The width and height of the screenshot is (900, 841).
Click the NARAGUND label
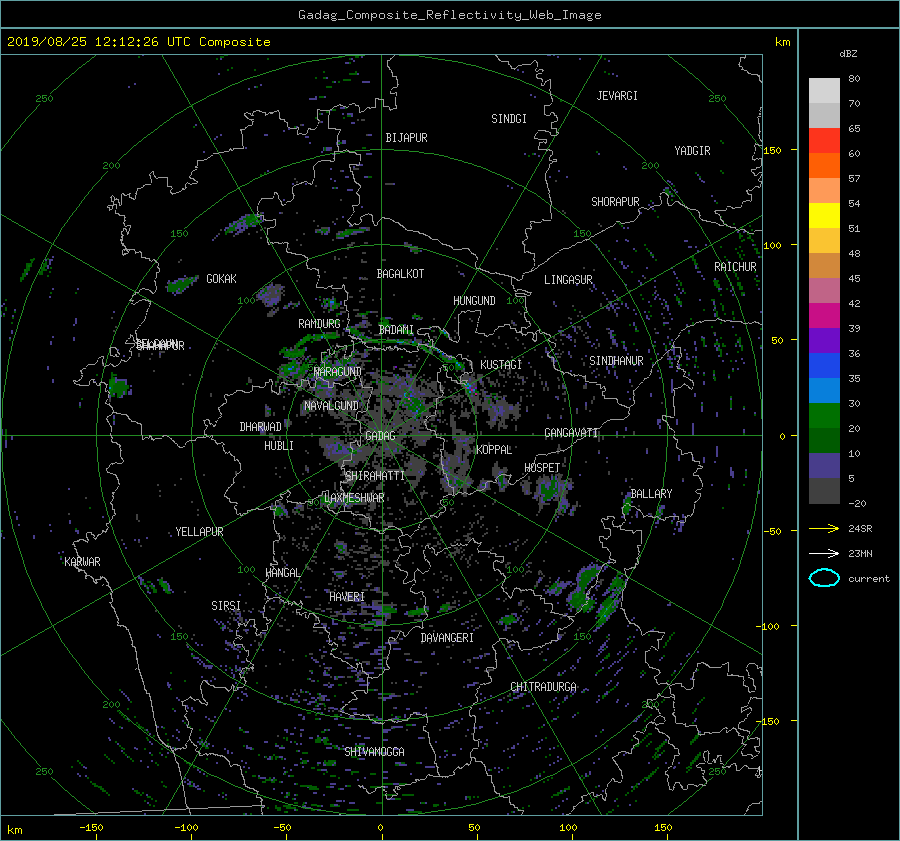pyautogui.click(x=338, y=372)
